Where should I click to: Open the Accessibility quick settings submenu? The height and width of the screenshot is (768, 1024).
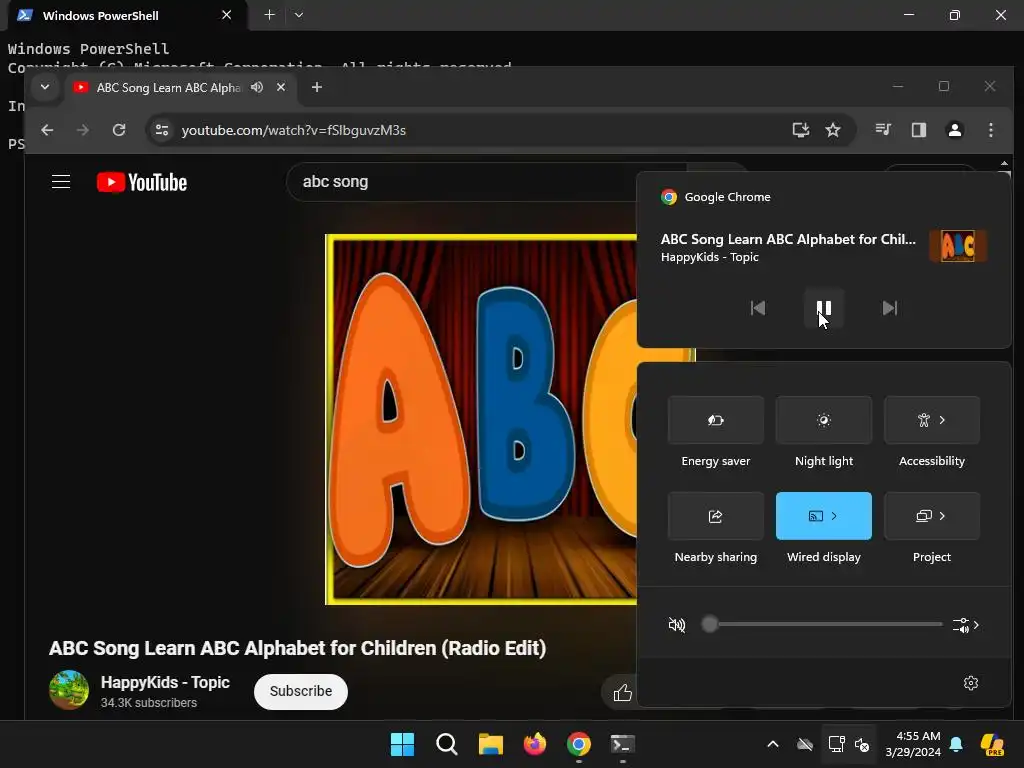pyautogui.click(x=932, y=420)
